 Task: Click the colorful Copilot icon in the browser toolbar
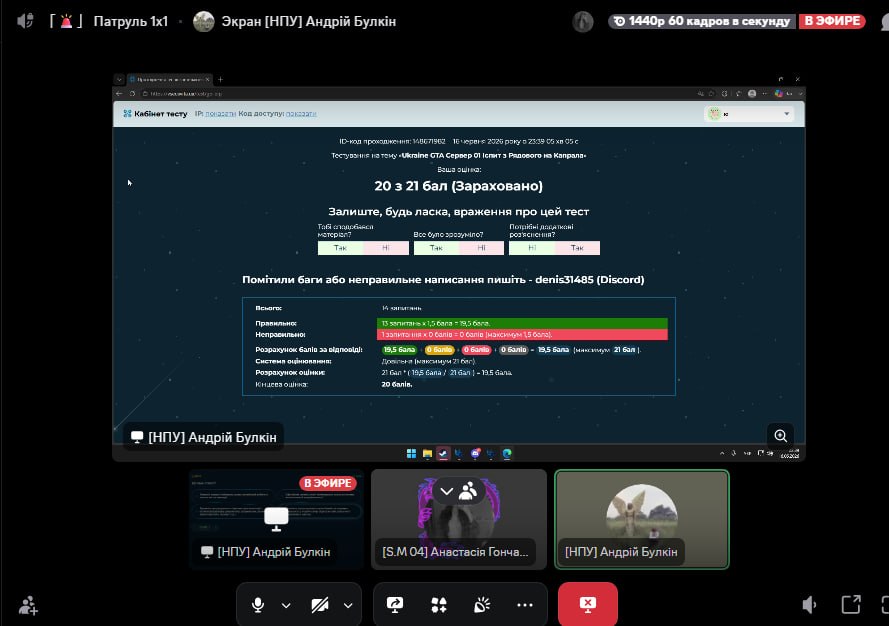pyautogui.click(x=778, y=94)
